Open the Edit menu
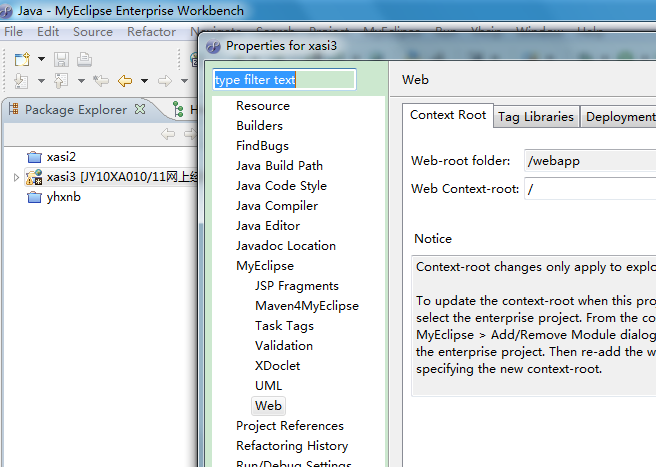The image size is (656, 467). coord(48,32)
